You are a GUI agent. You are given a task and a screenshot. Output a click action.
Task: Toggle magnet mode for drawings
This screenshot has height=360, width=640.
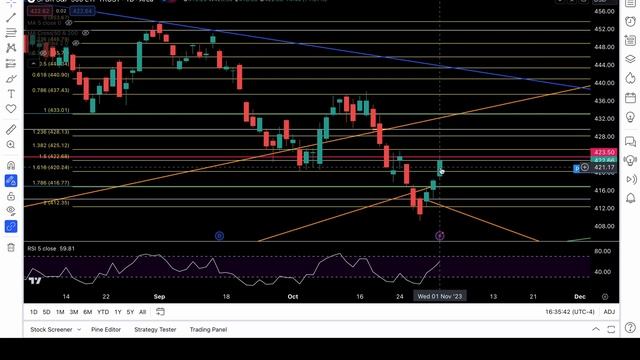tap(11, 165)
